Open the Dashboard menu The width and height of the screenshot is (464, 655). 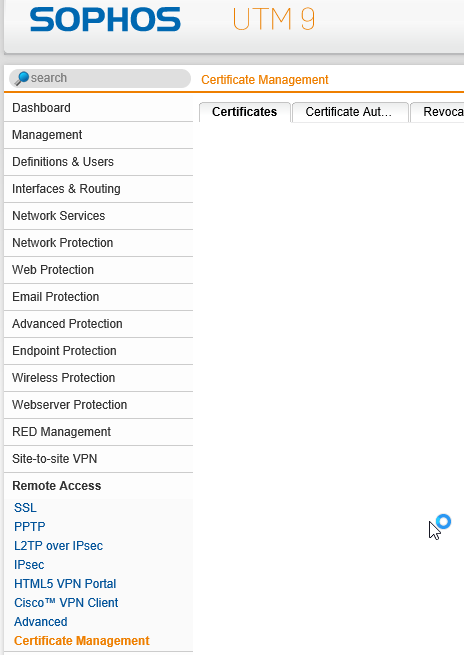tap(99, 108)
